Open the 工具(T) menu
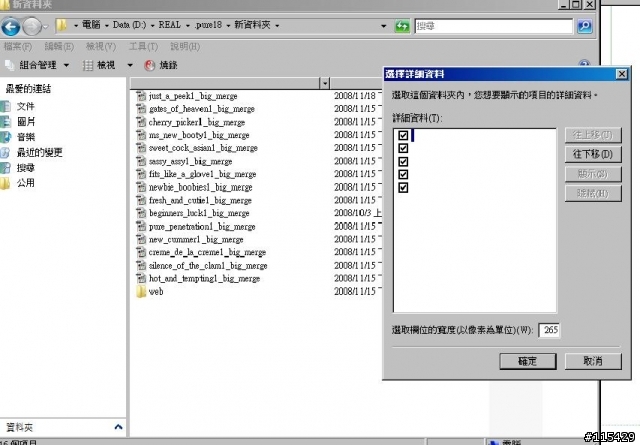The height and width of the screenshot is (445, 640). (x=143, y=47)
